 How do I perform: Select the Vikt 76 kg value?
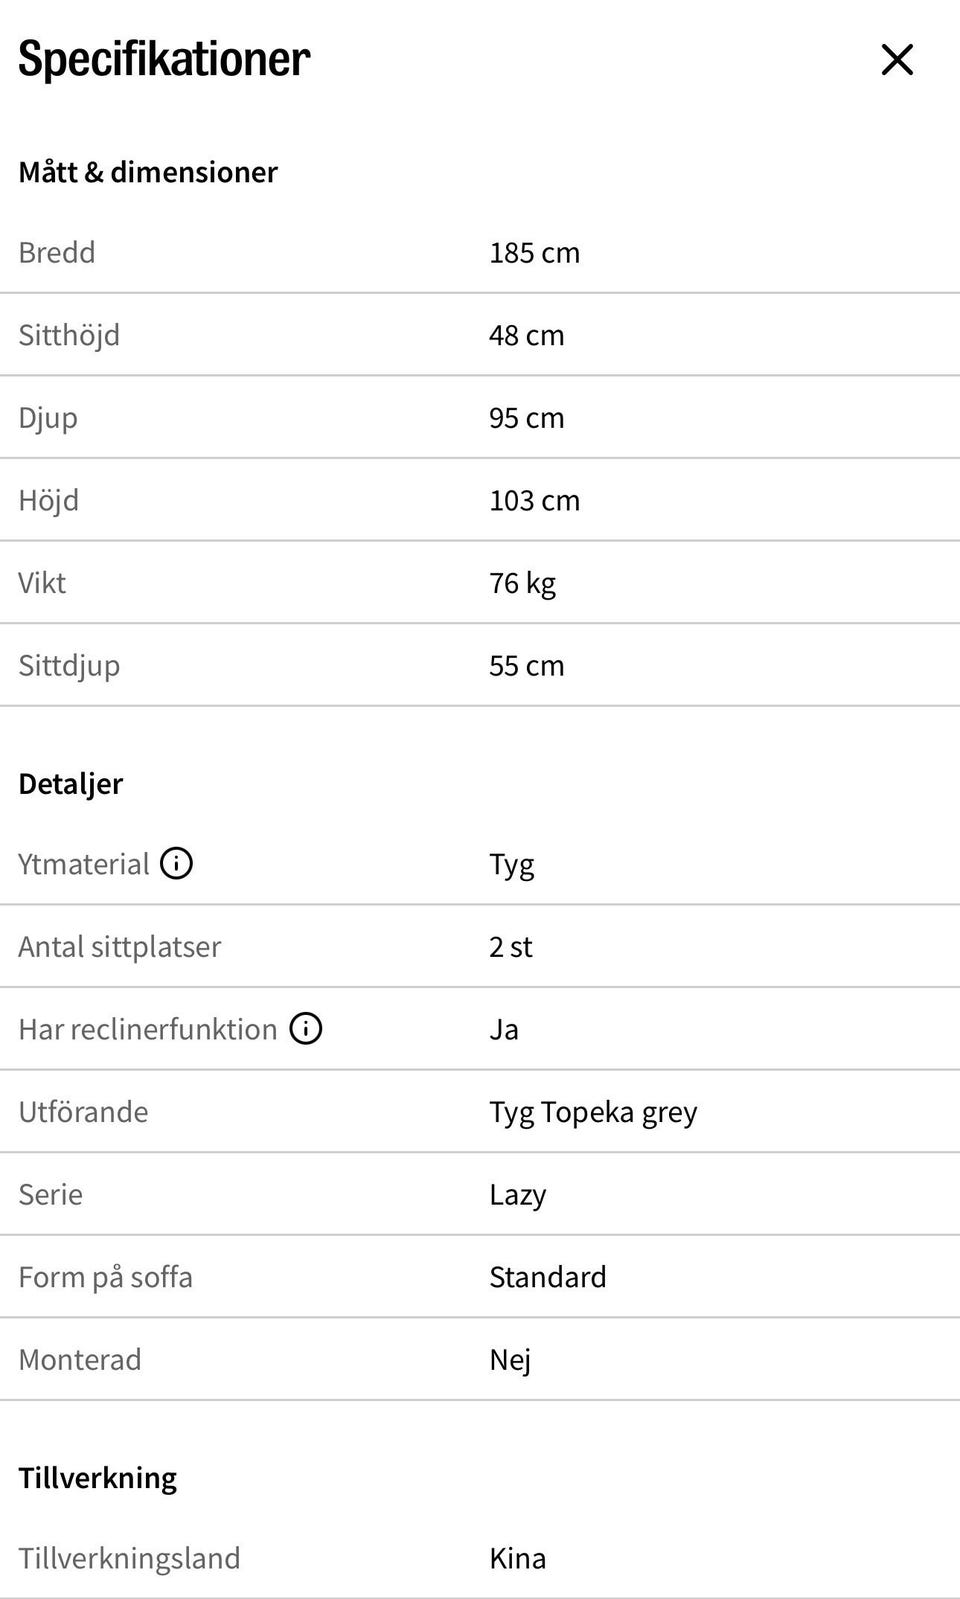pyautogui.click(x=522, y=583)
